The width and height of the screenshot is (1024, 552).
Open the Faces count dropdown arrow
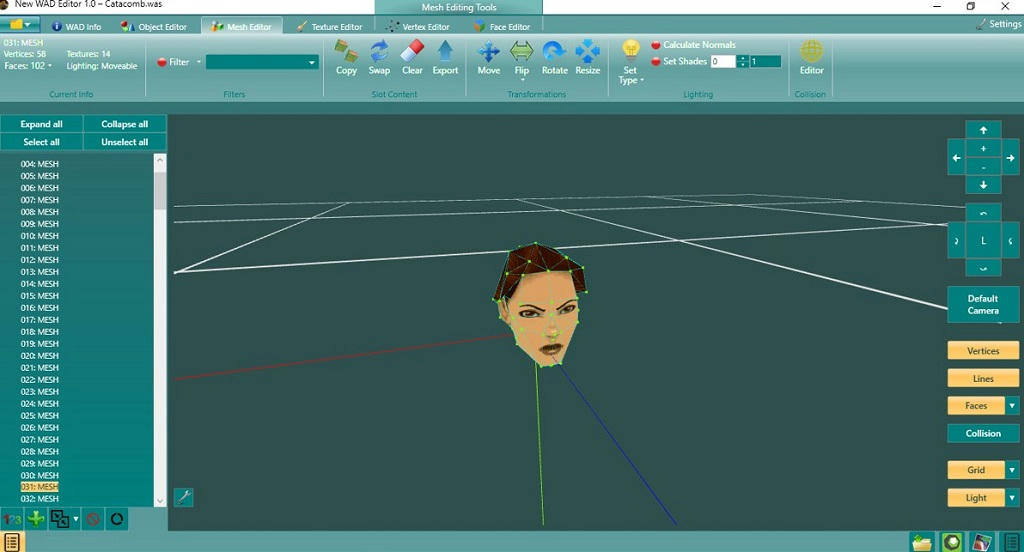click(50, 66)
